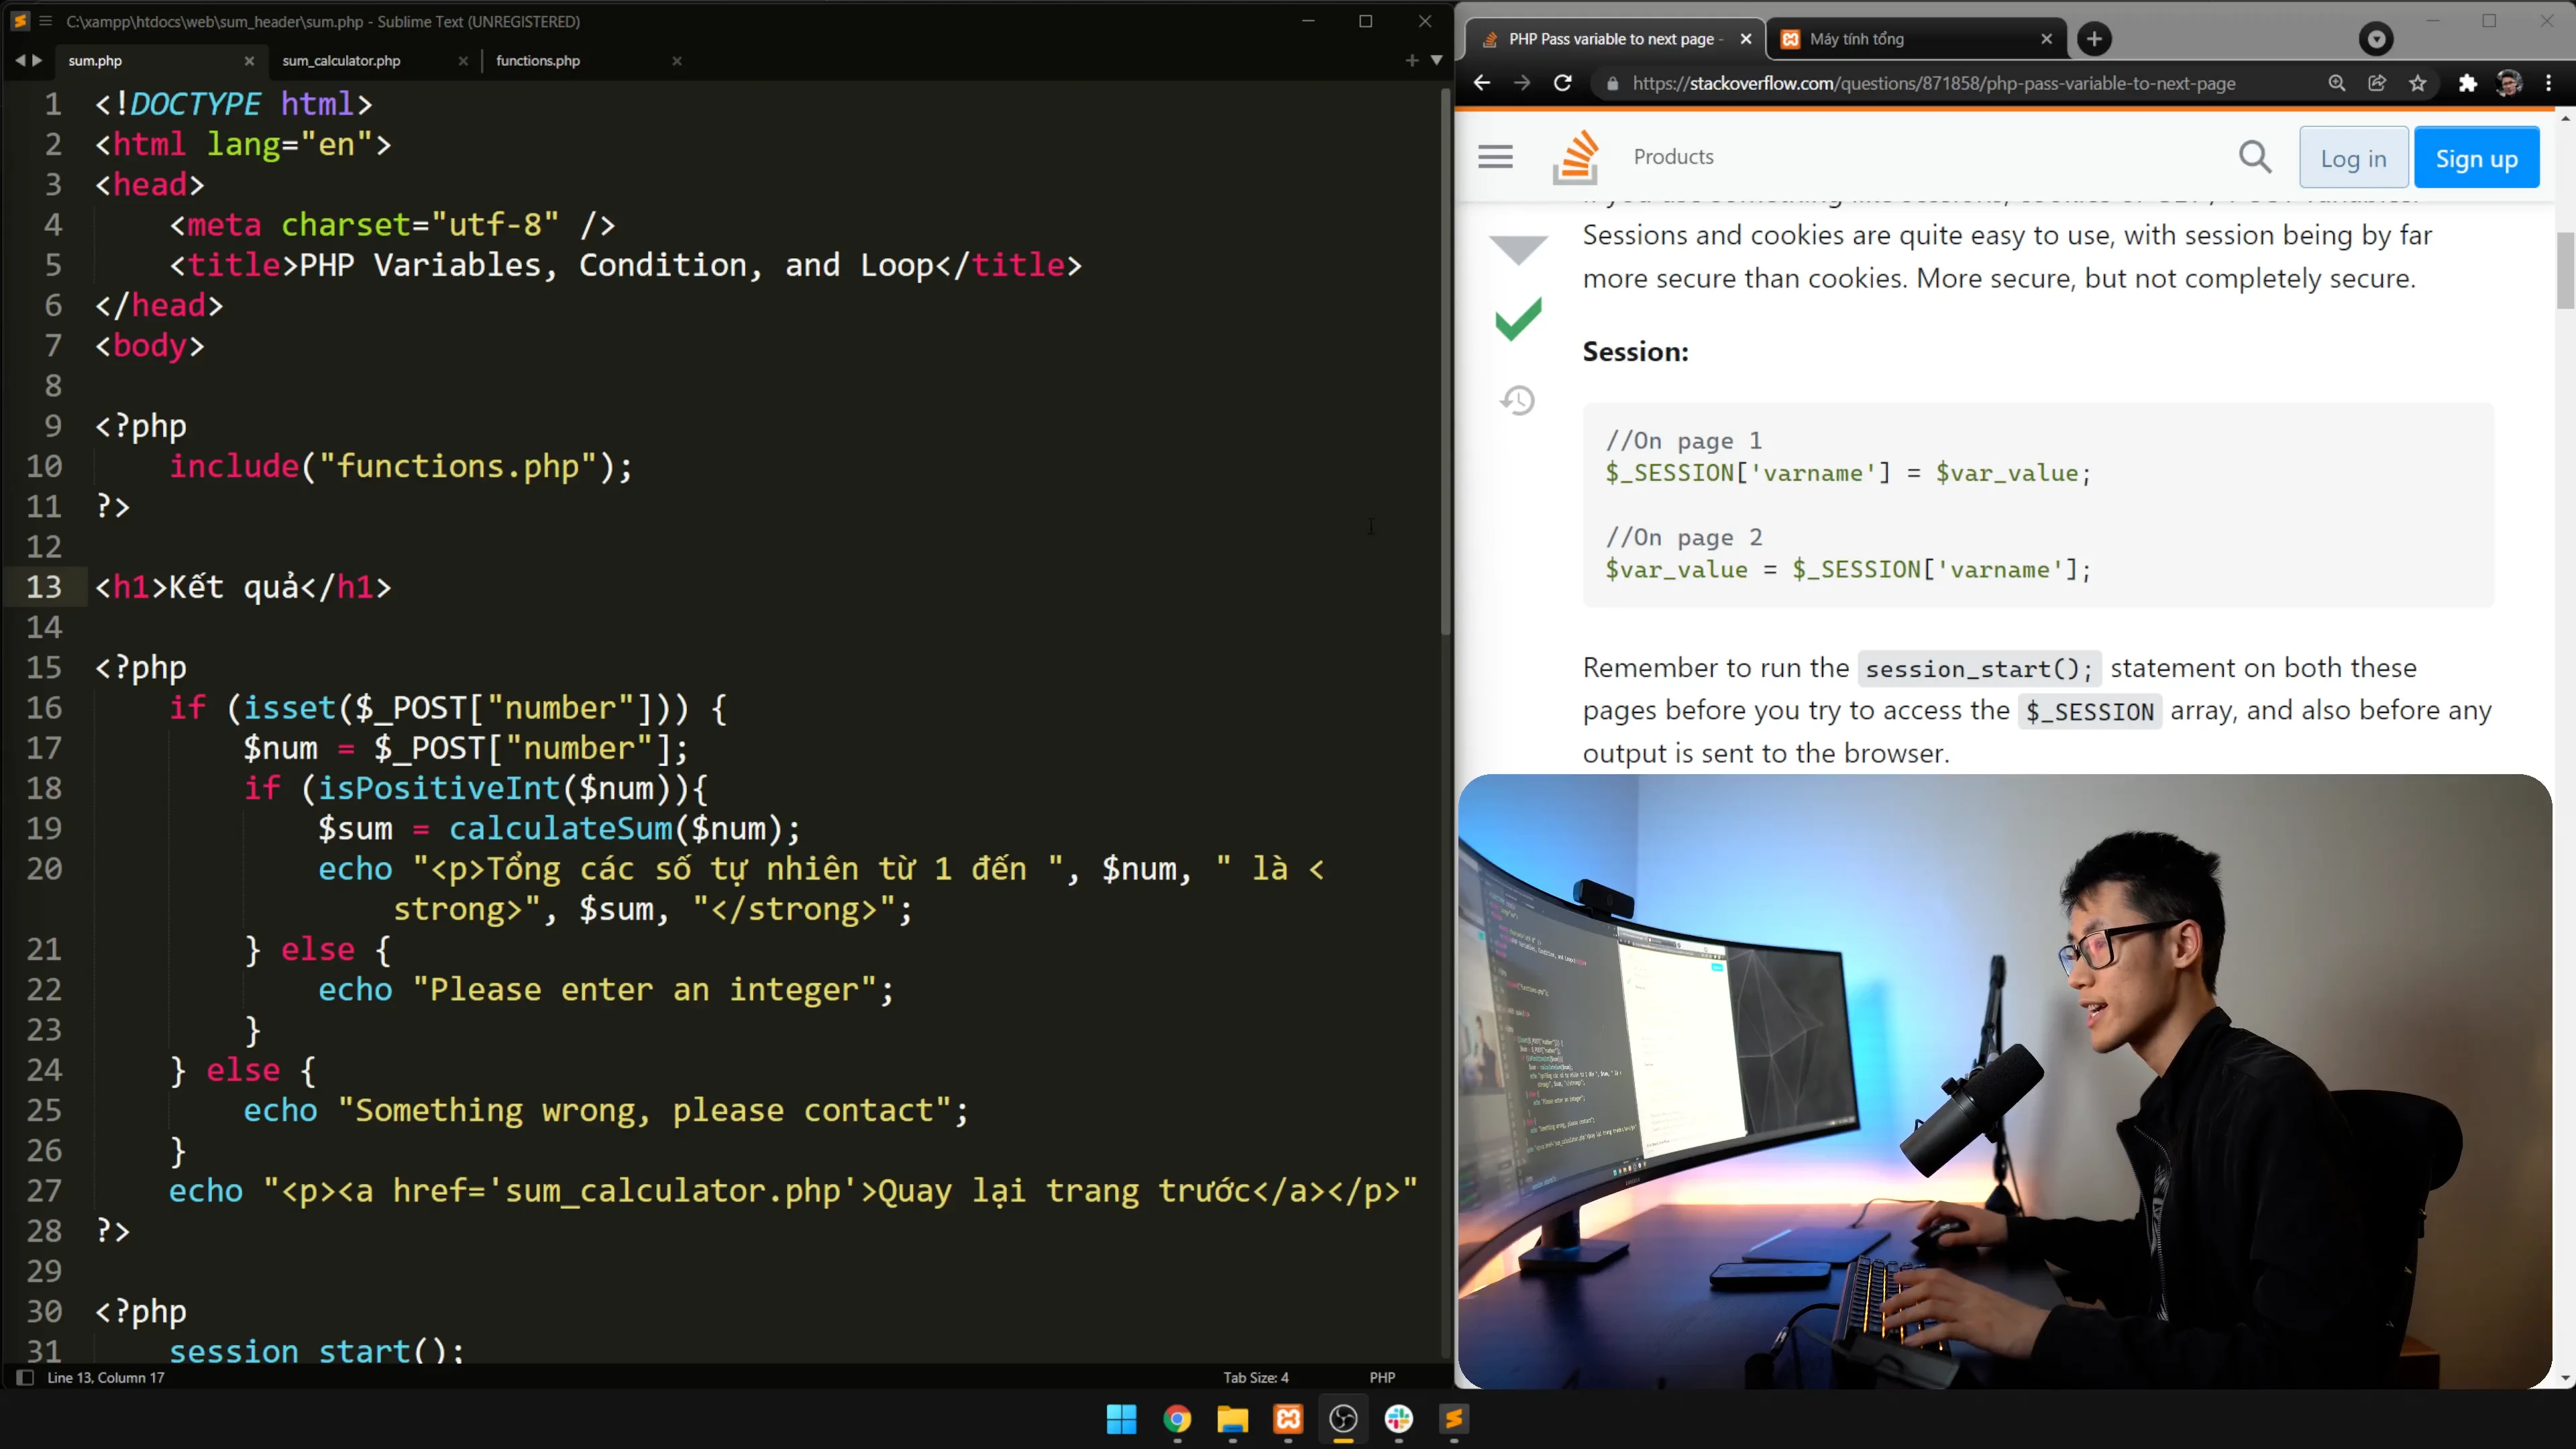Image resolution: width=2576 pixels, height=1449 pixels.
Task: Open OBS Studio from the taskbar
Action: pos(1343,1420)
